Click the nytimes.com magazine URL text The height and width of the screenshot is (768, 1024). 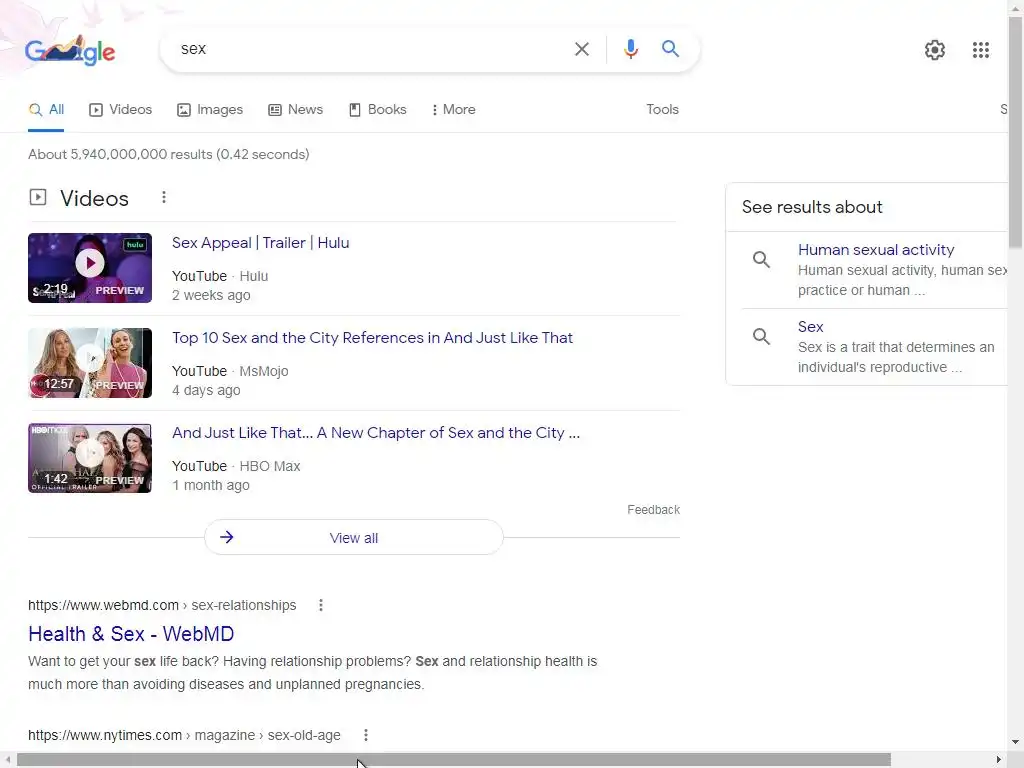pyautogui.click(x=184, y=735)
